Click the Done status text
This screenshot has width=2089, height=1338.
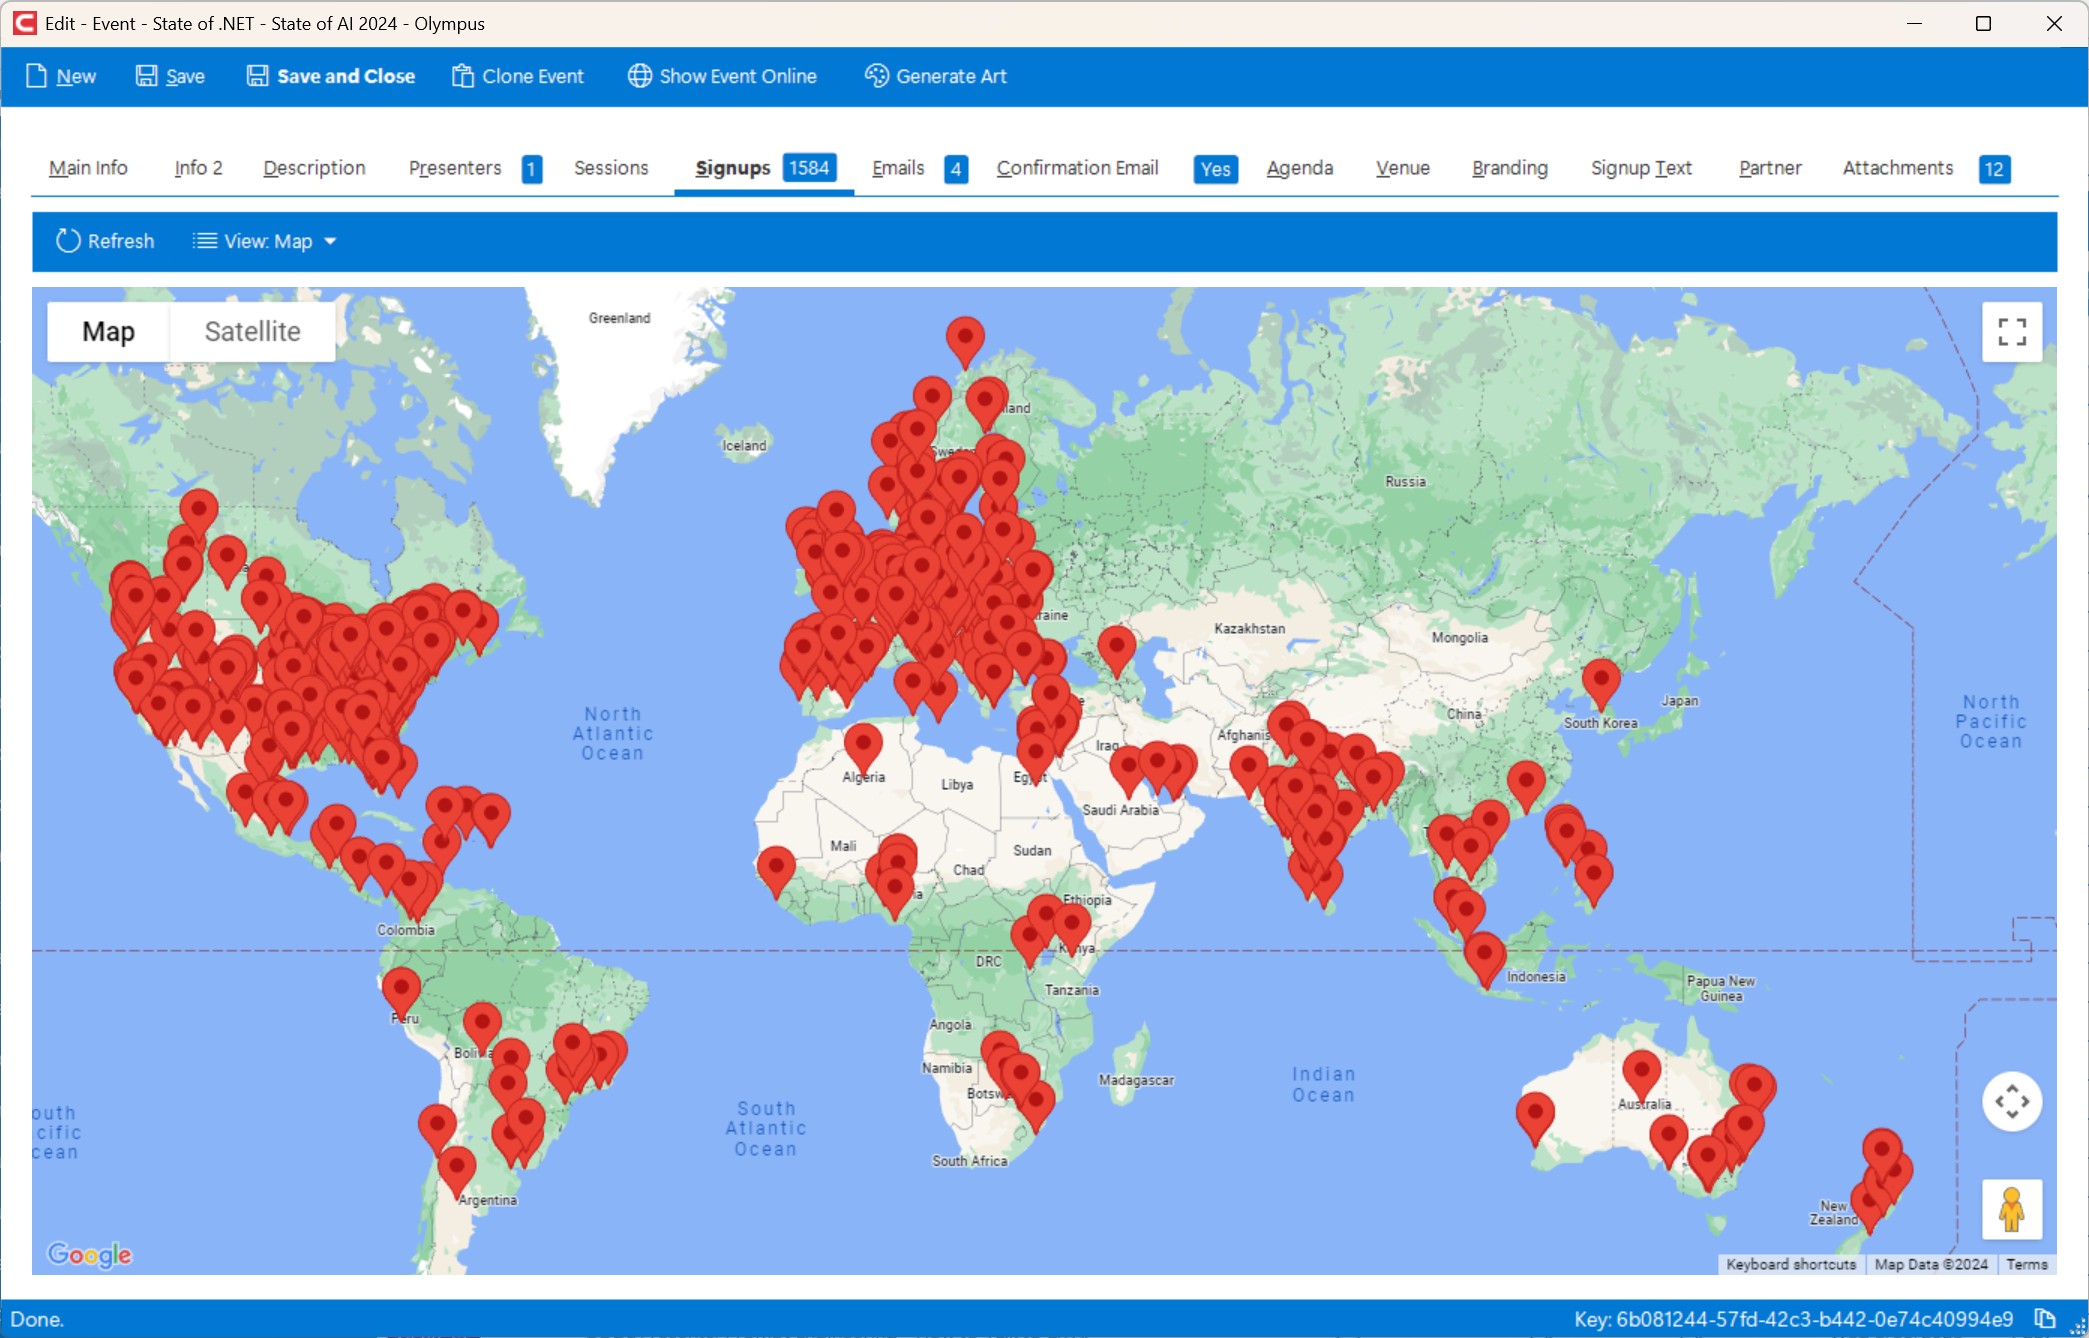(37, 1319)
